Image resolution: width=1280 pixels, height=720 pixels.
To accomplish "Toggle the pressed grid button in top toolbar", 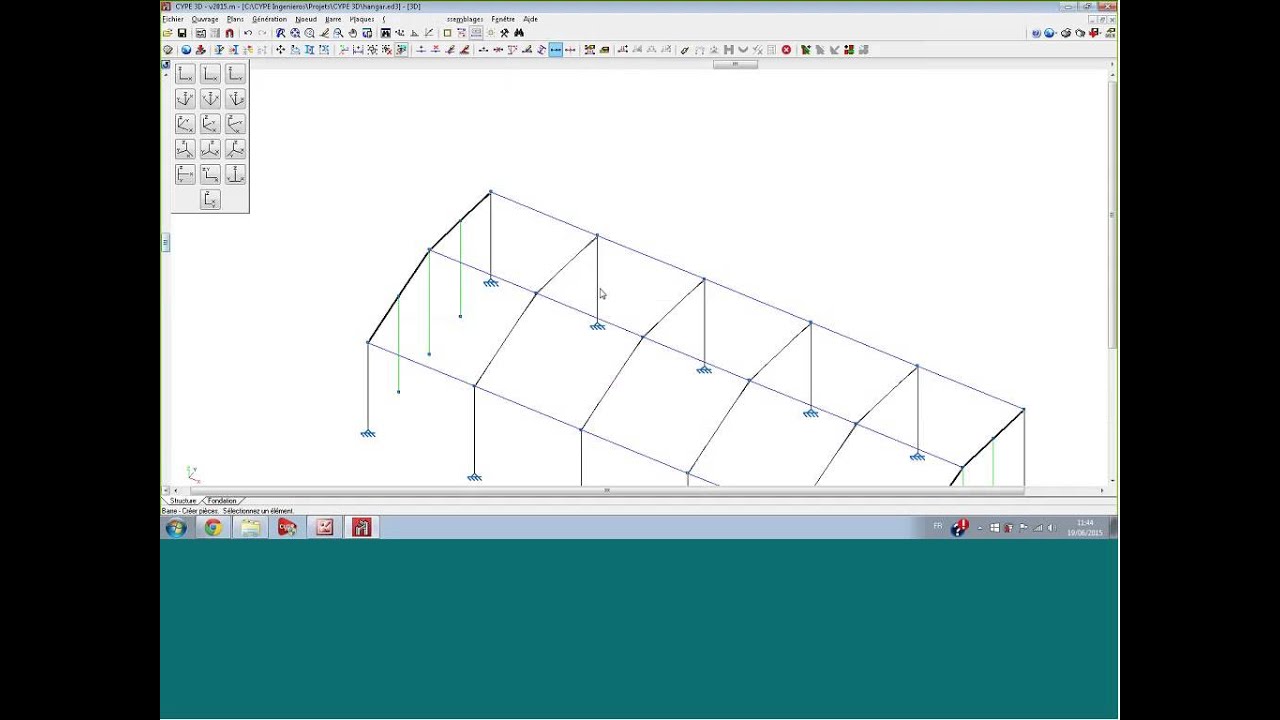I will pyautogui.click(x=476, y=33).
